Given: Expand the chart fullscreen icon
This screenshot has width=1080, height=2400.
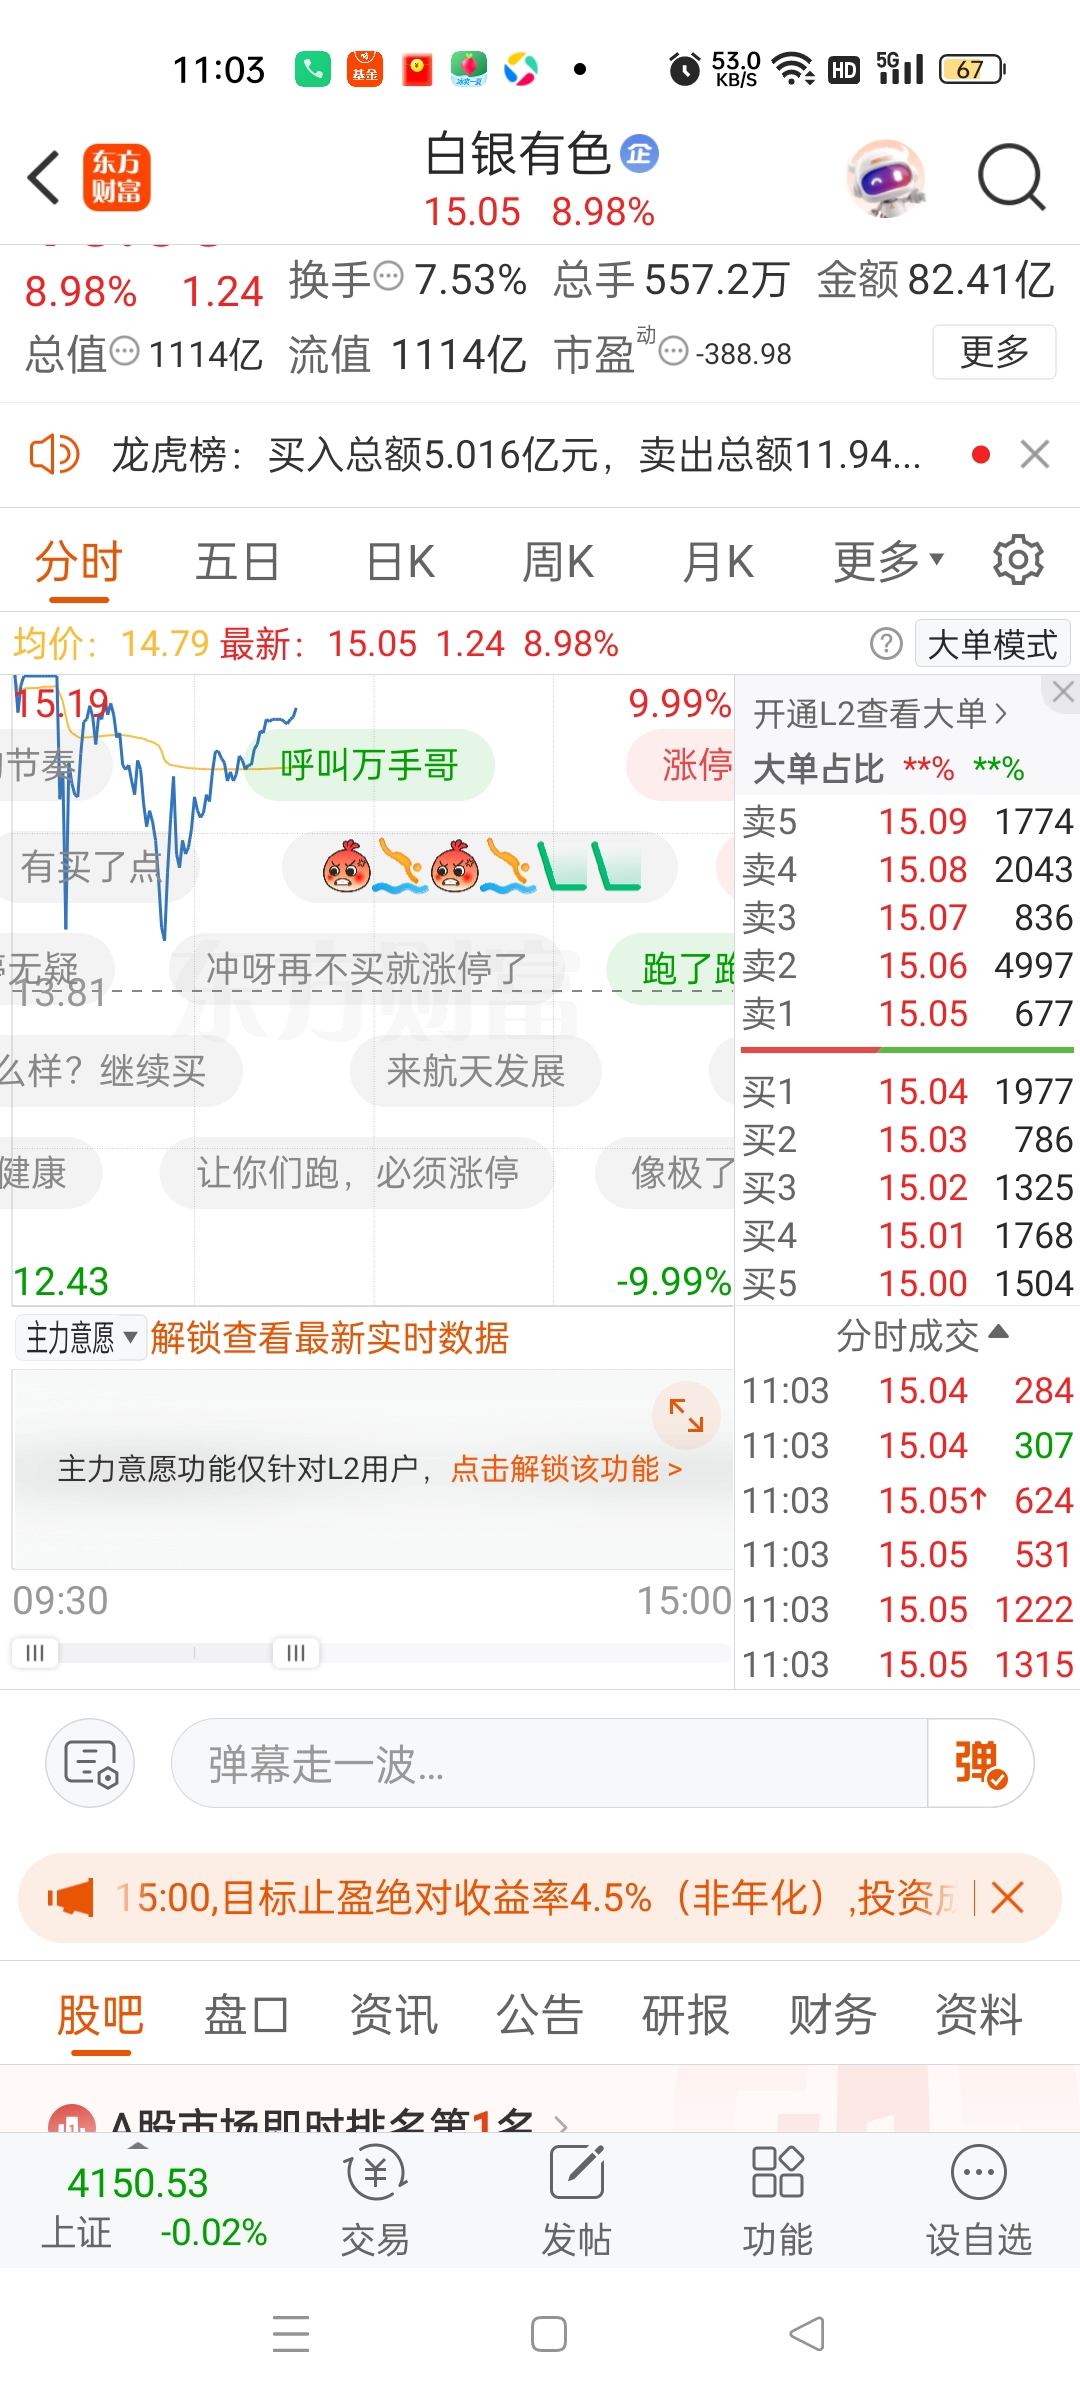Looking at the screenshot, I should pos(686,1415).
